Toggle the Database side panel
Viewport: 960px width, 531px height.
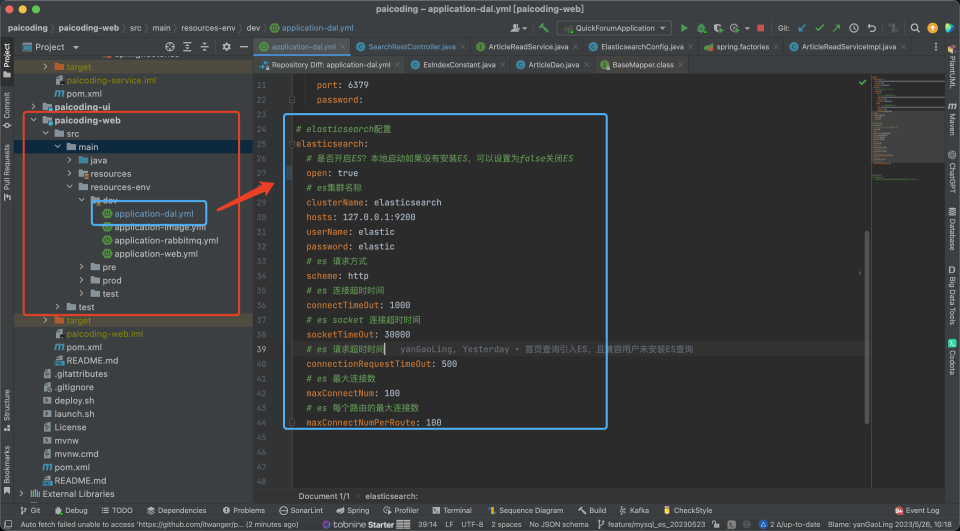[x=952, y=228]
